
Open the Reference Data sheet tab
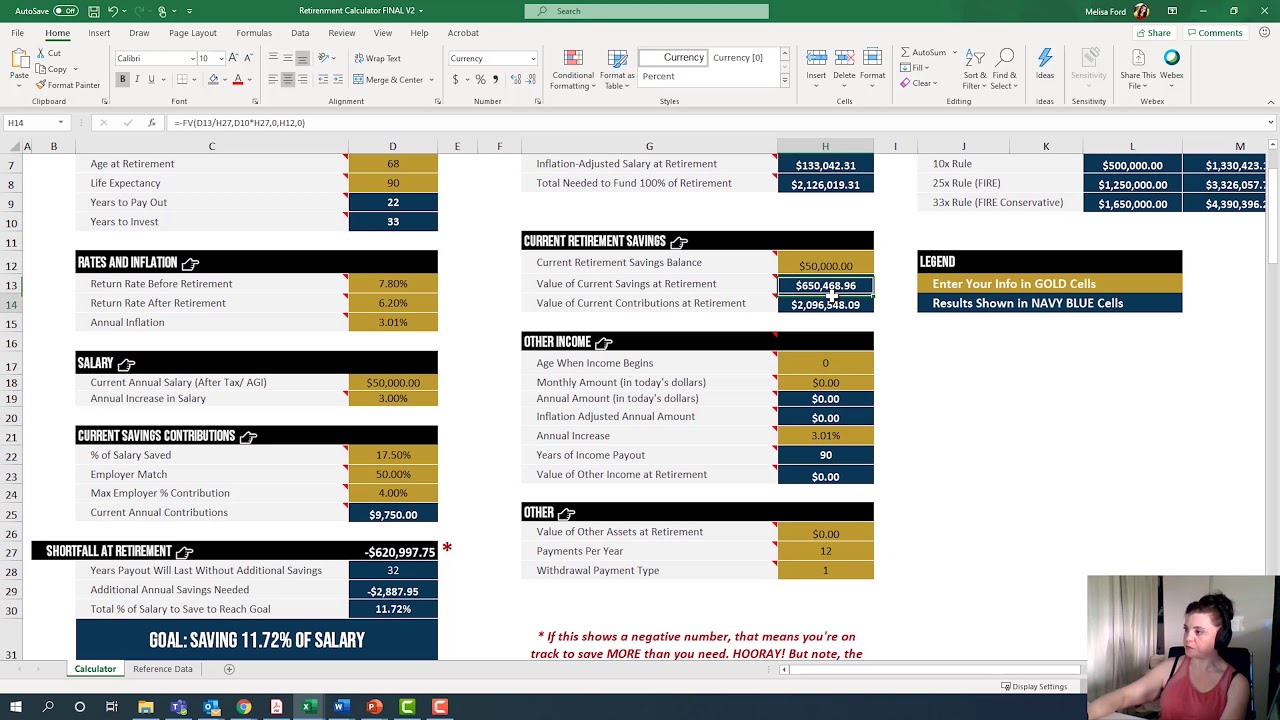[x=163, y=669]
